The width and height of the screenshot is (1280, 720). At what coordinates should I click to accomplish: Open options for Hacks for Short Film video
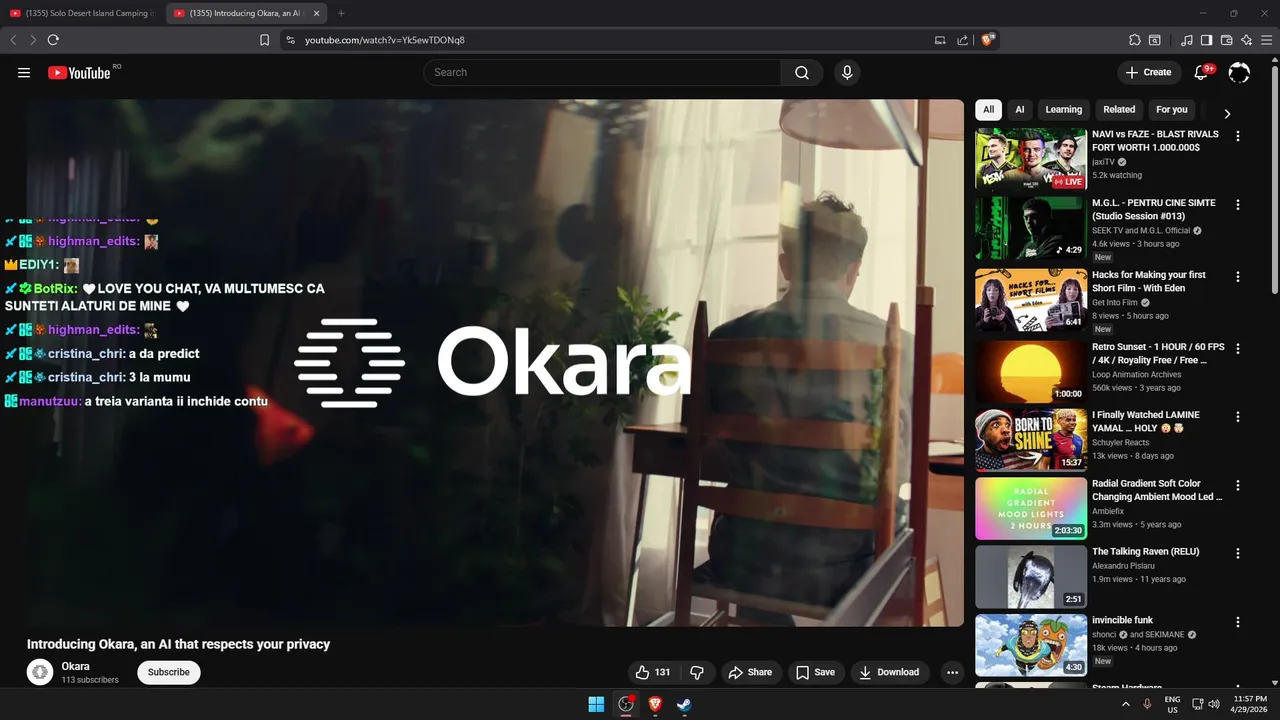(1238, 277)
